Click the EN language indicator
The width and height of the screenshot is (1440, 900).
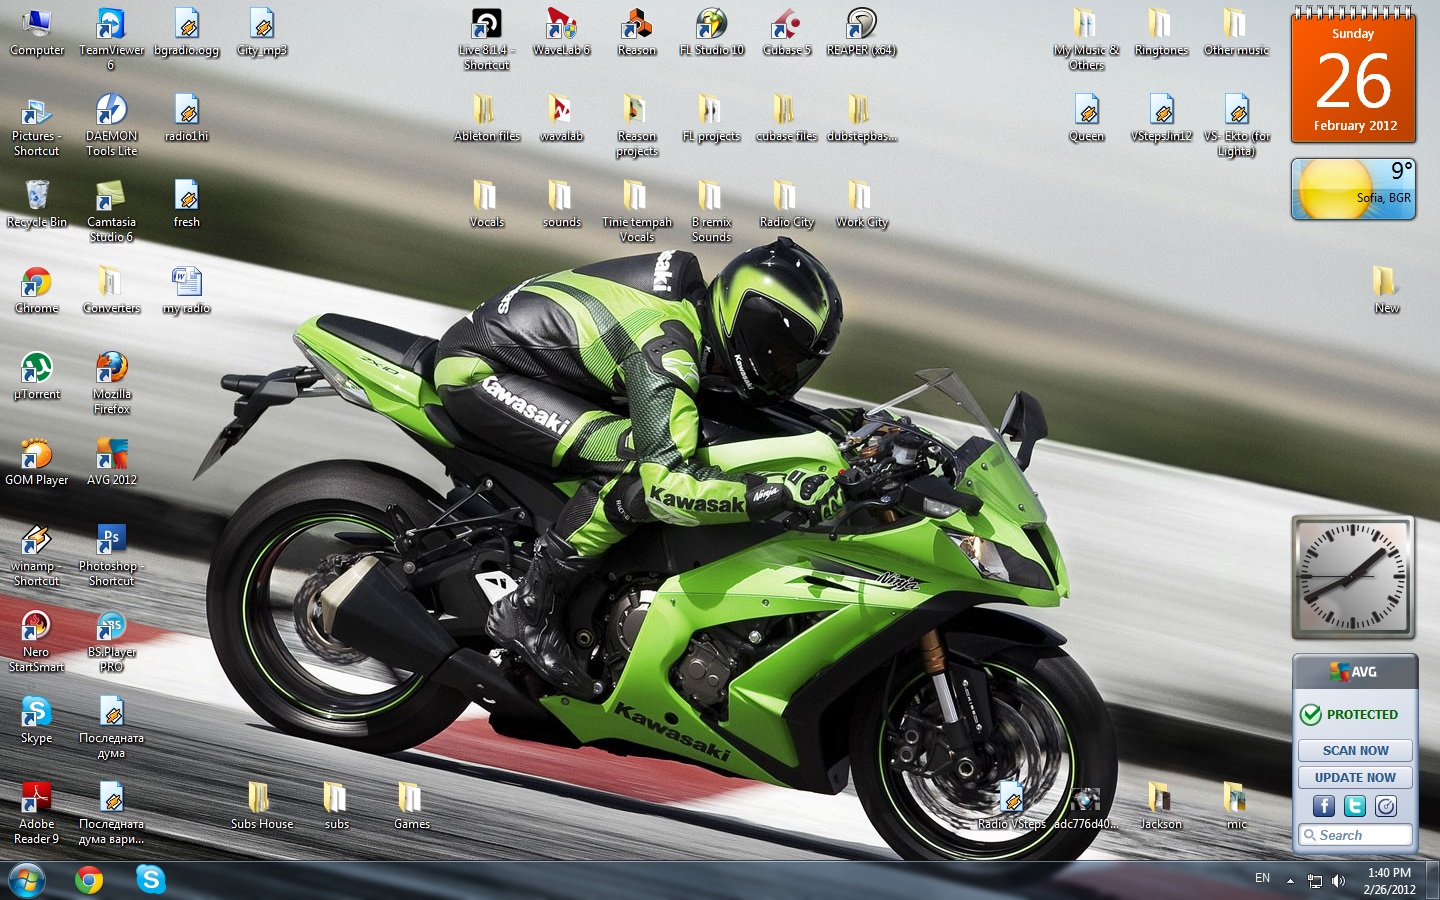pyautogui.click(x=1262, y=878)
